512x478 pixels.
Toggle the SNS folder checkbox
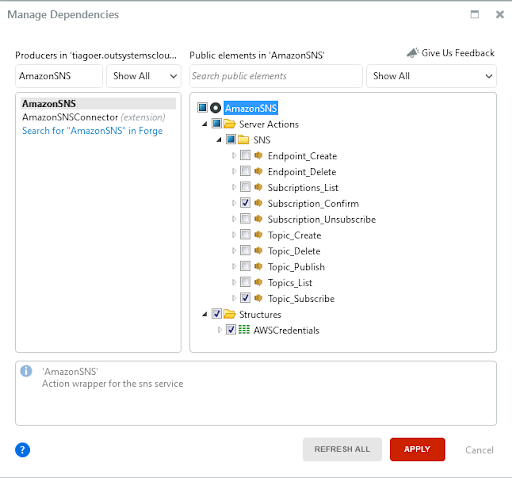tap(231, 139)
